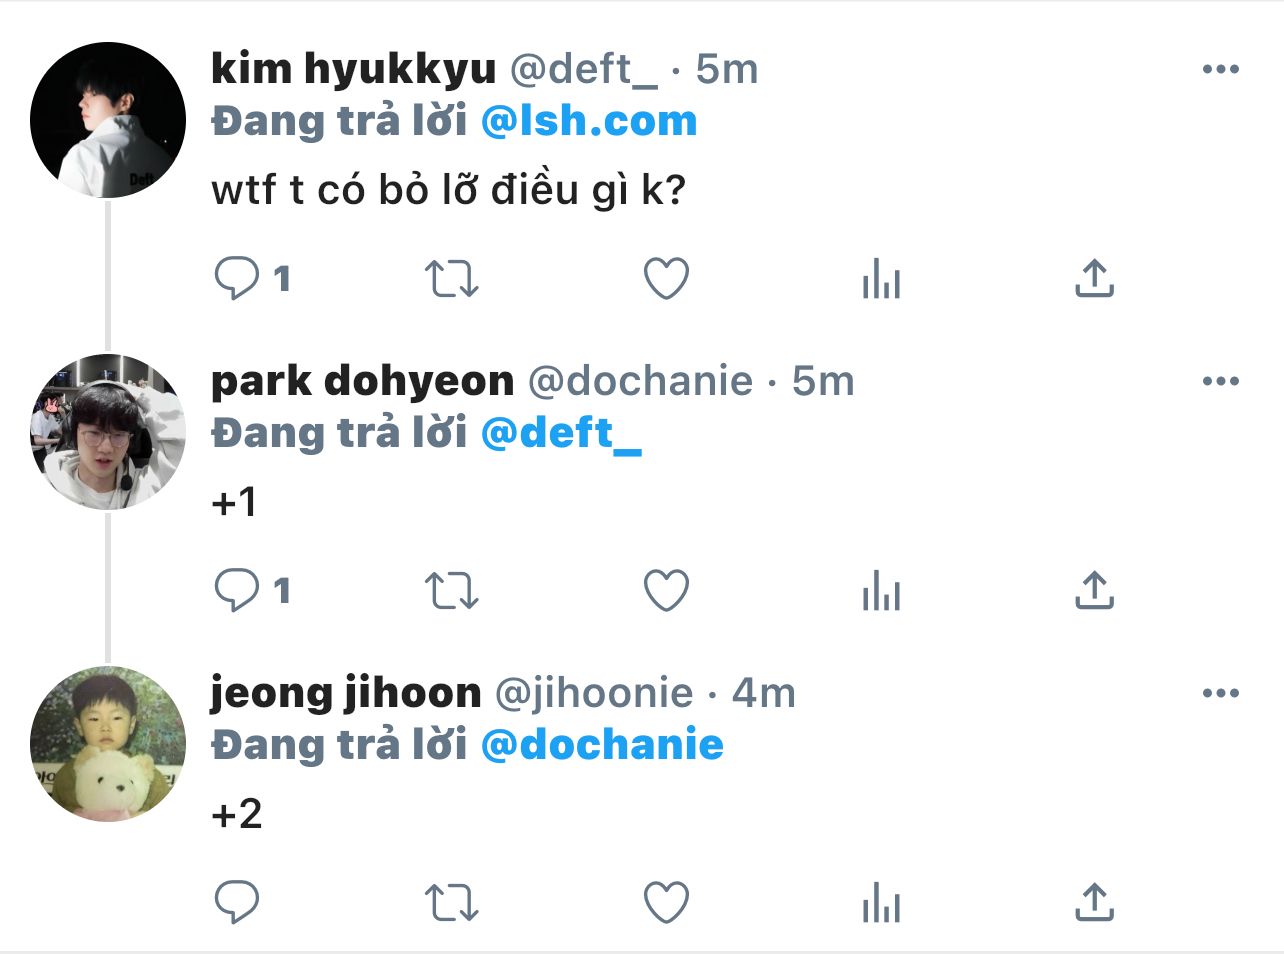Viewport: 1284px width, 956px height.
Task: Reply to park dohyeon's tweet
Action: click(x=237, y=591)
